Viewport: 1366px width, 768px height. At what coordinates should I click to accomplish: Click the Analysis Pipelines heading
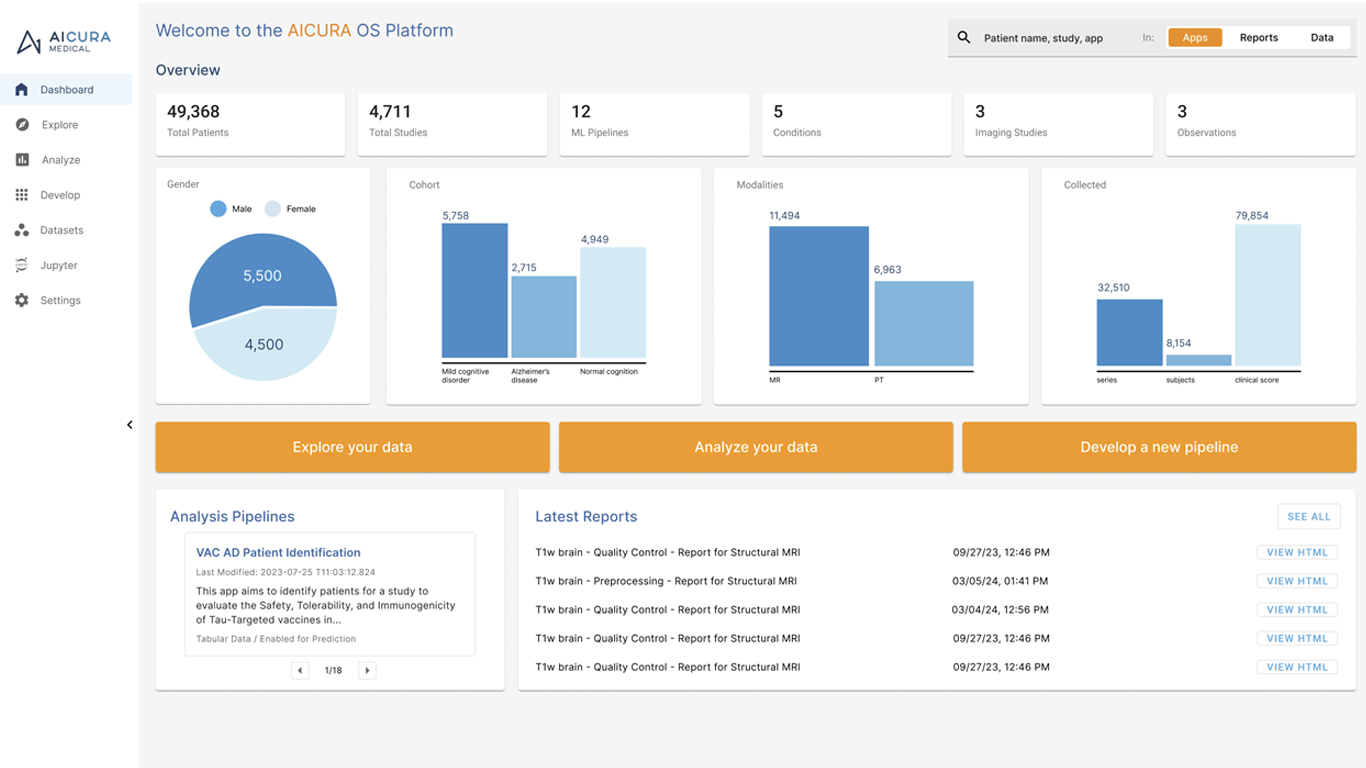tap(232, 517)
